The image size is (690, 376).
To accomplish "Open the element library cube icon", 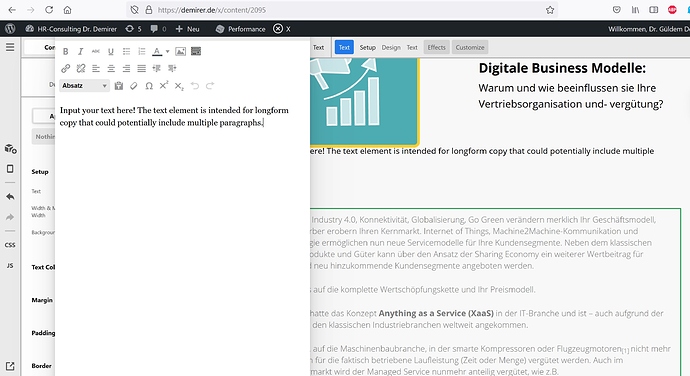I will click(x=11, y=148).
